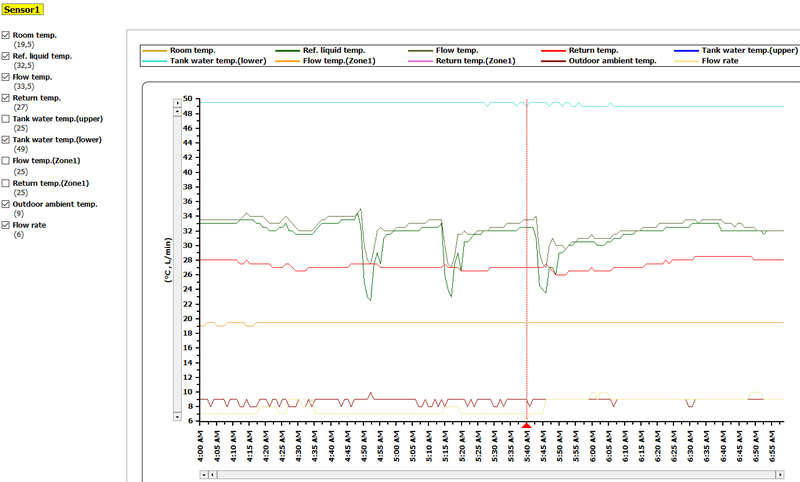
Task: Click the Flow temp.(Zone1) orange legend swatch
Action: click(287, 61)
